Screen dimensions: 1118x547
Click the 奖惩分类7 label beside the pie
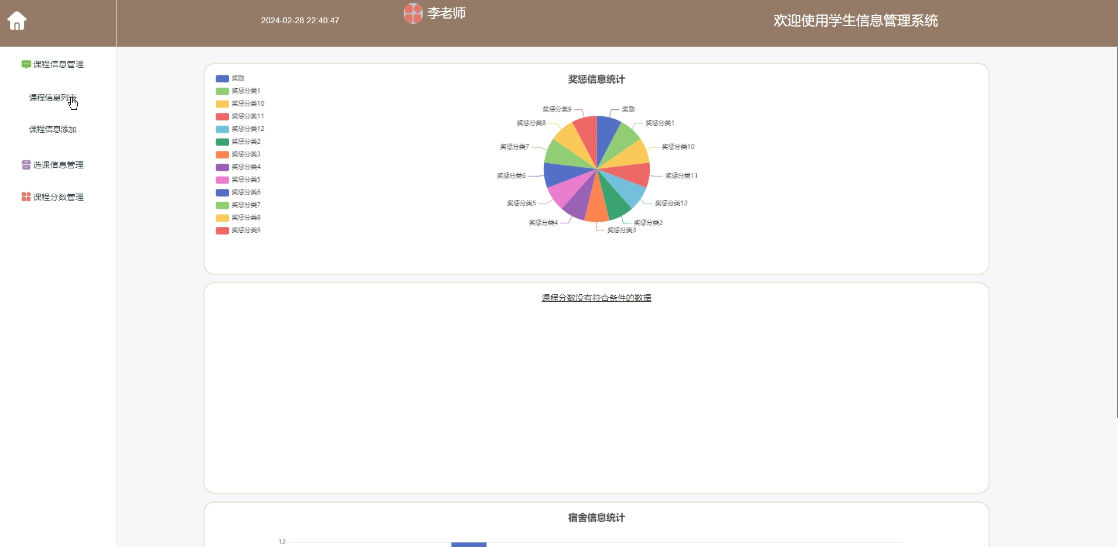[x=514, y=147]
